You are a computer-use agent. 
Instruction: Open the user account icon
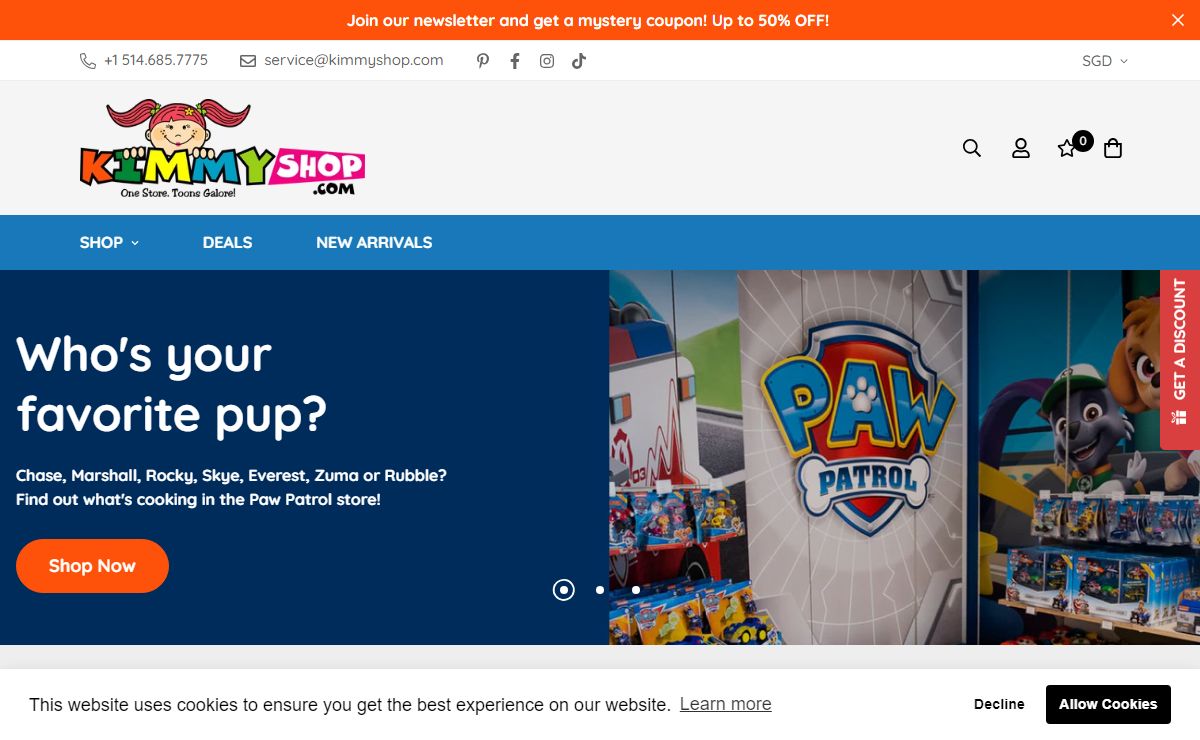[x=1021, y=148]
